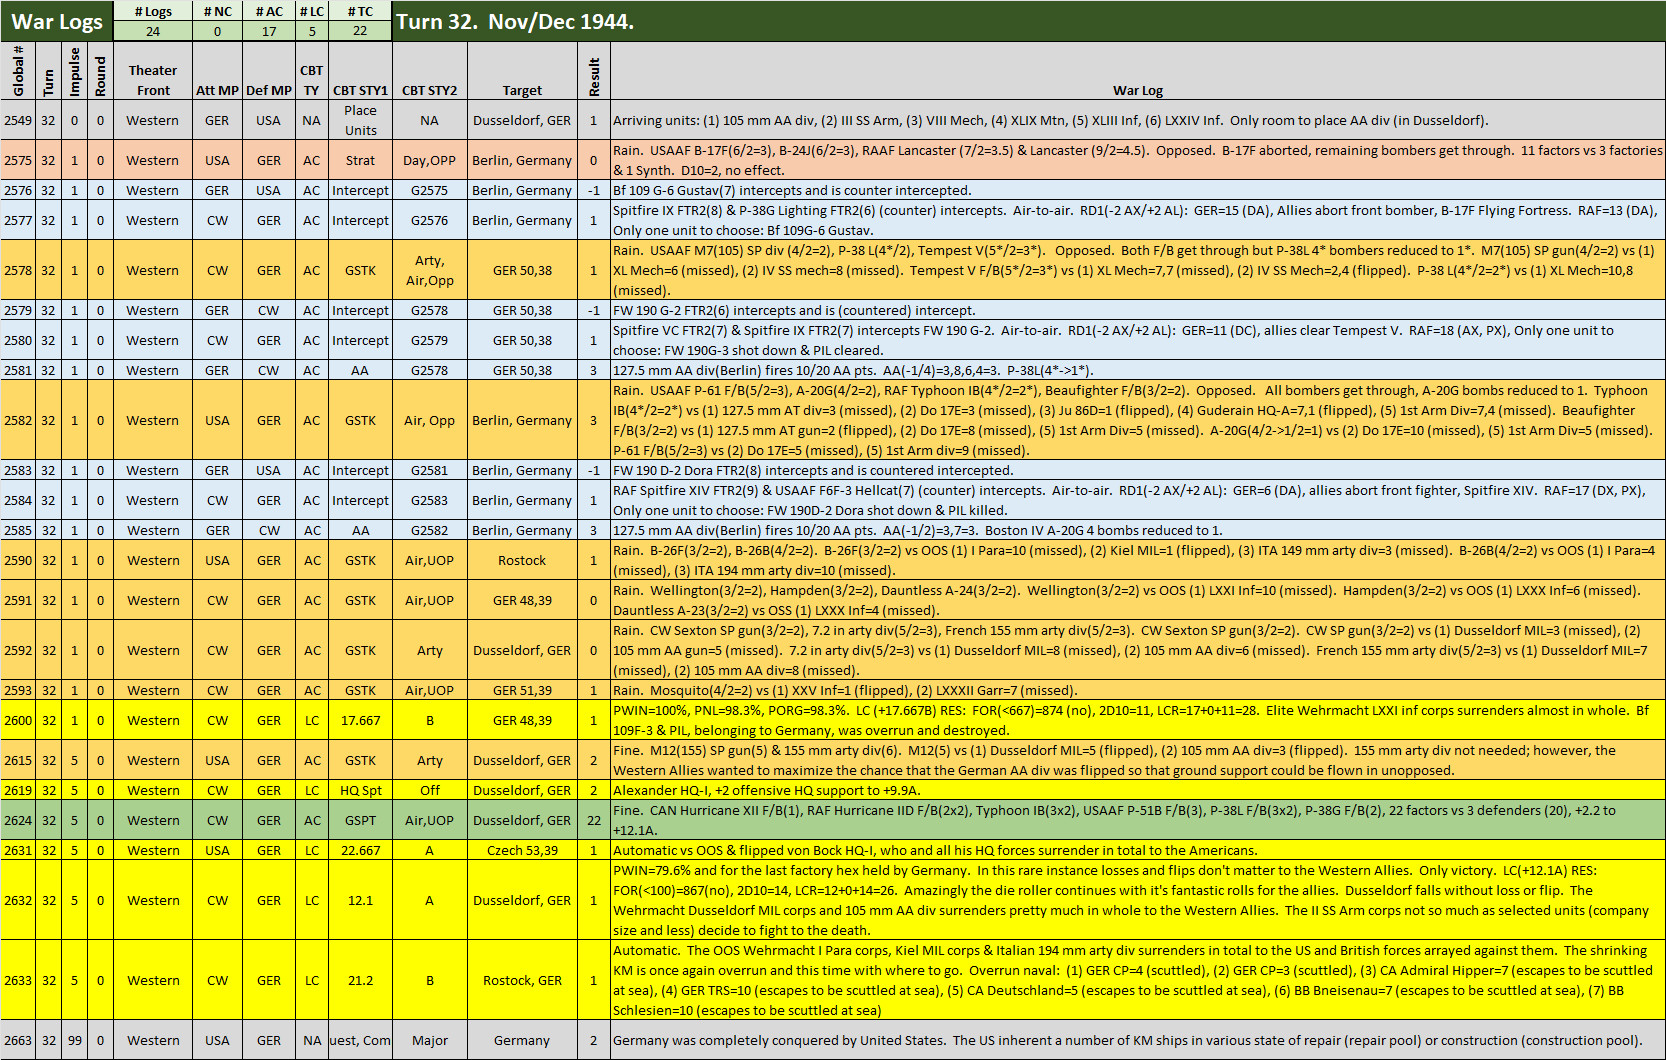Click the war log starting "Arriving units:"
The image size is (1666, 1060).
1138,120
